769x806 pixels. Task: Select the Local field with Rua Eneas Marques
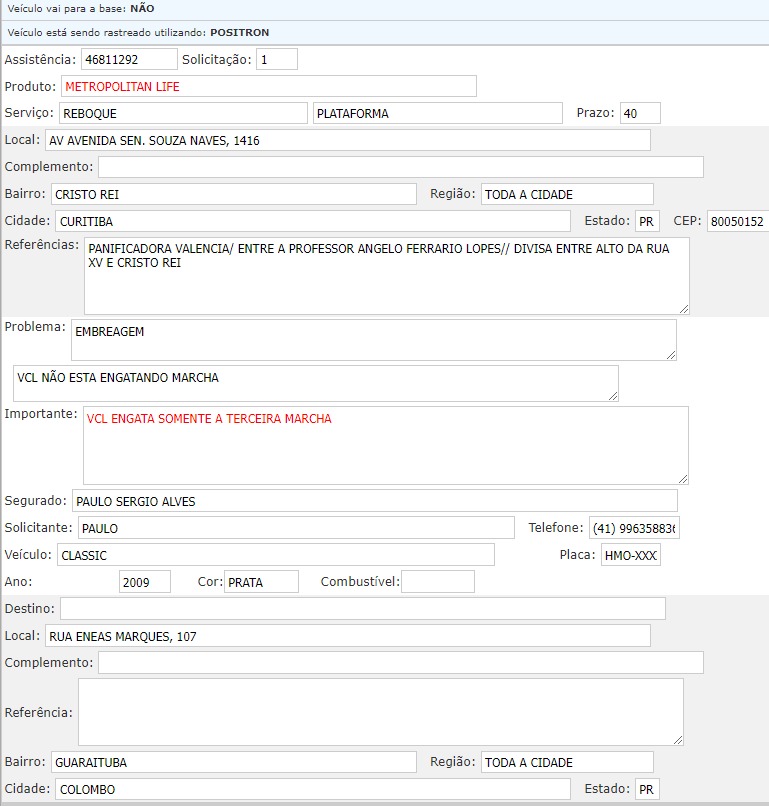click(347, 635)
